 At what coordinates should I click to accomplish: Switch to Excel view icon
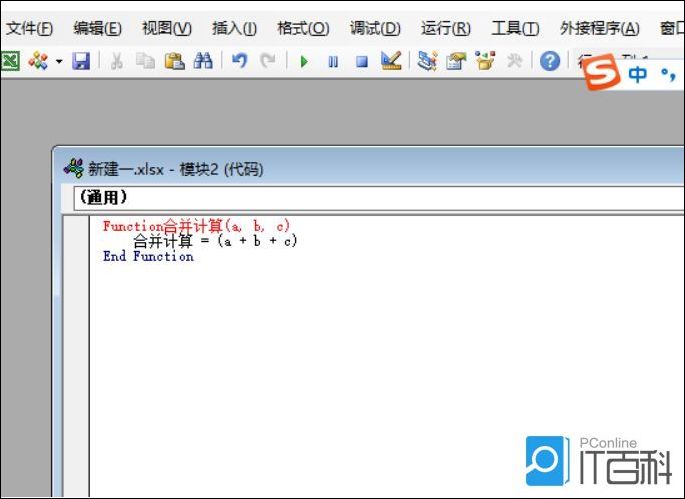pyautogui.click(x=10, y=61)
